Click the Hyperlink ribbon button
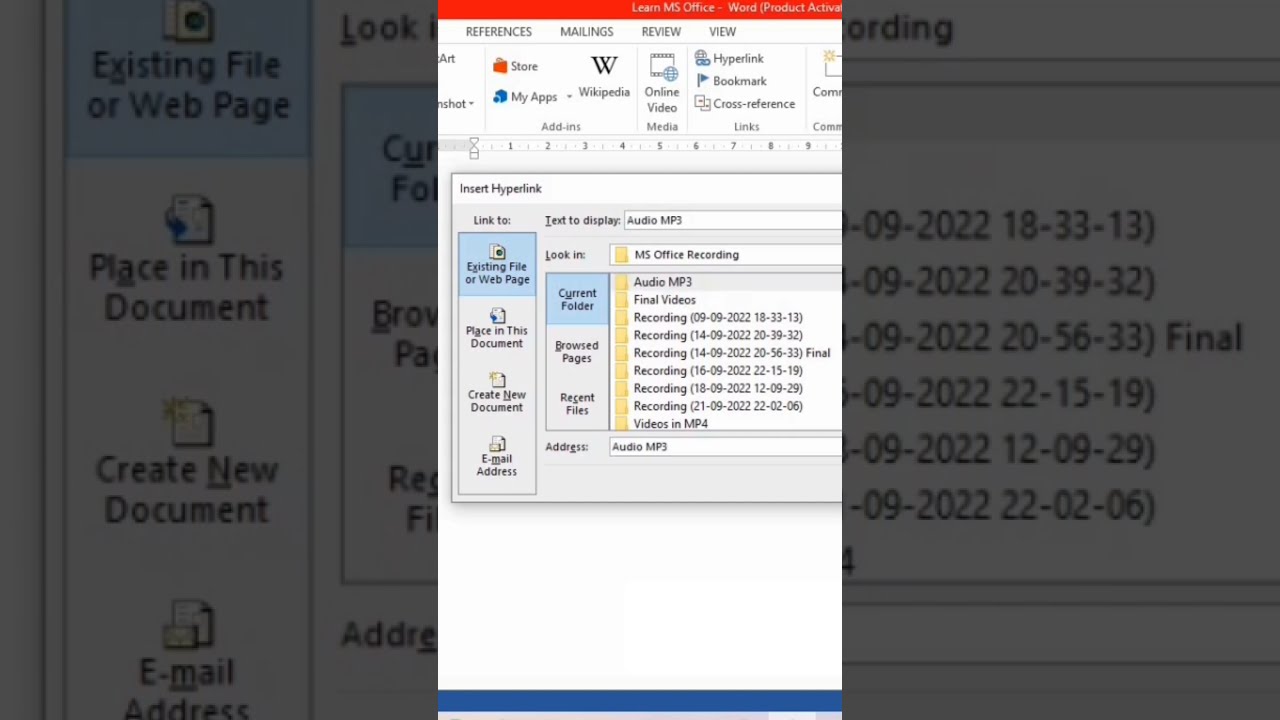The width and height of the screenshot is (1280, 720). pyautogui.click(x=729, y=59)
